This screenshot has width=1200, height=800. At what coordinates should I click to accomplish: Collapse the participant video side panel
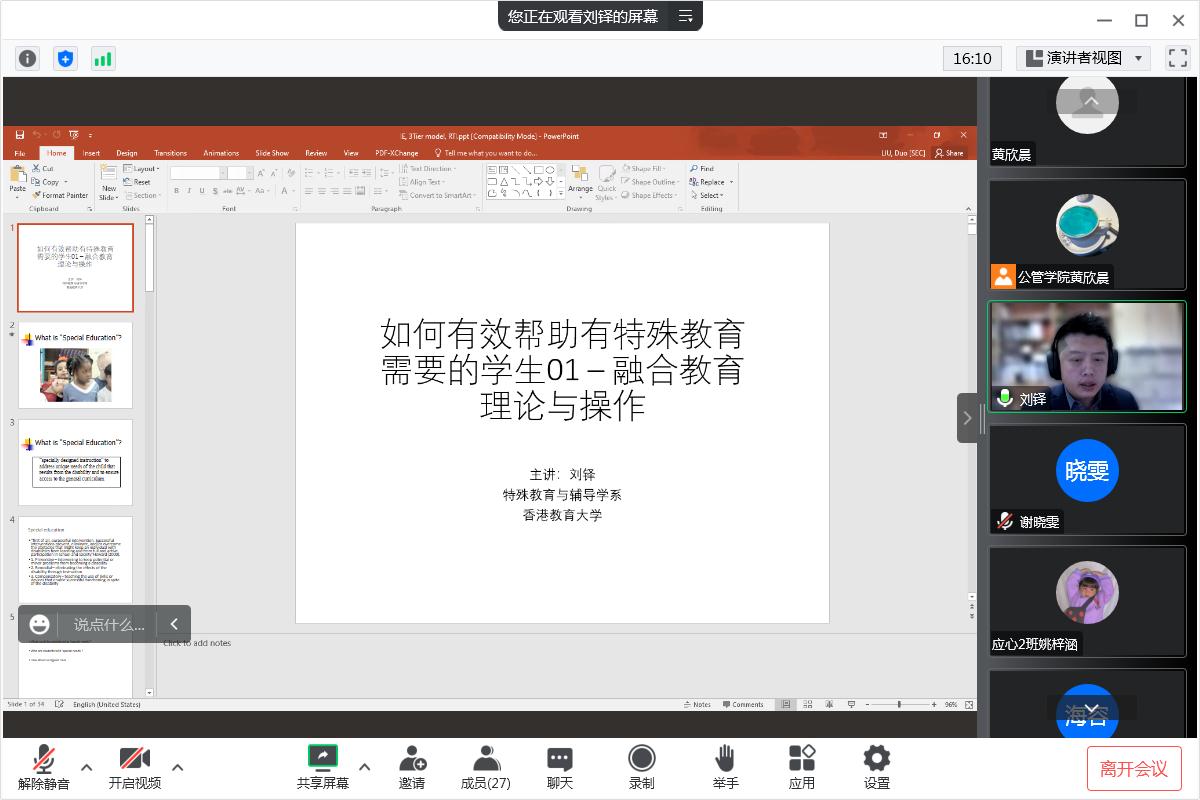click(967, 418)
